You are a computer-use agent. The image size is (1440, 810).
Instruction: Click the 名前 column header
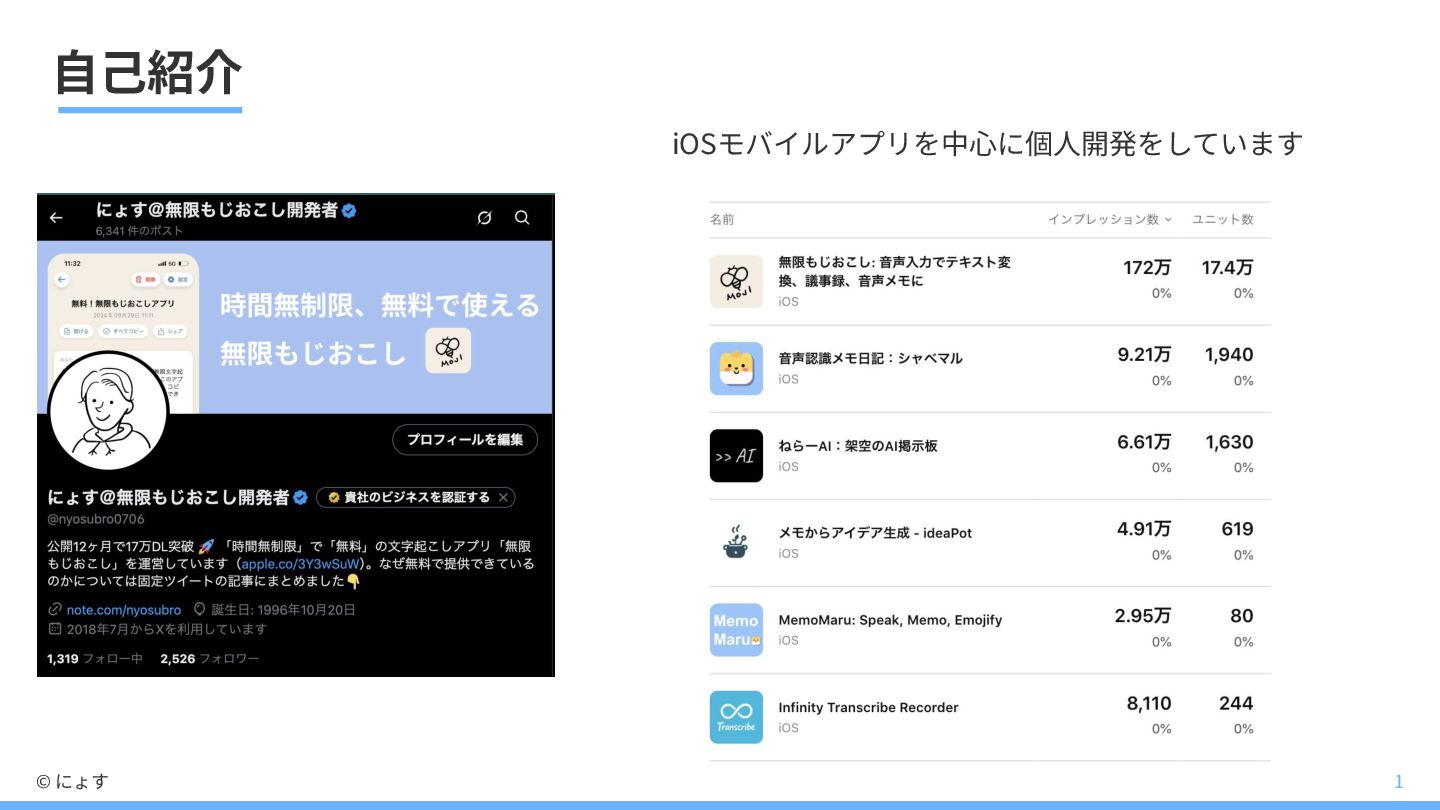722,219
